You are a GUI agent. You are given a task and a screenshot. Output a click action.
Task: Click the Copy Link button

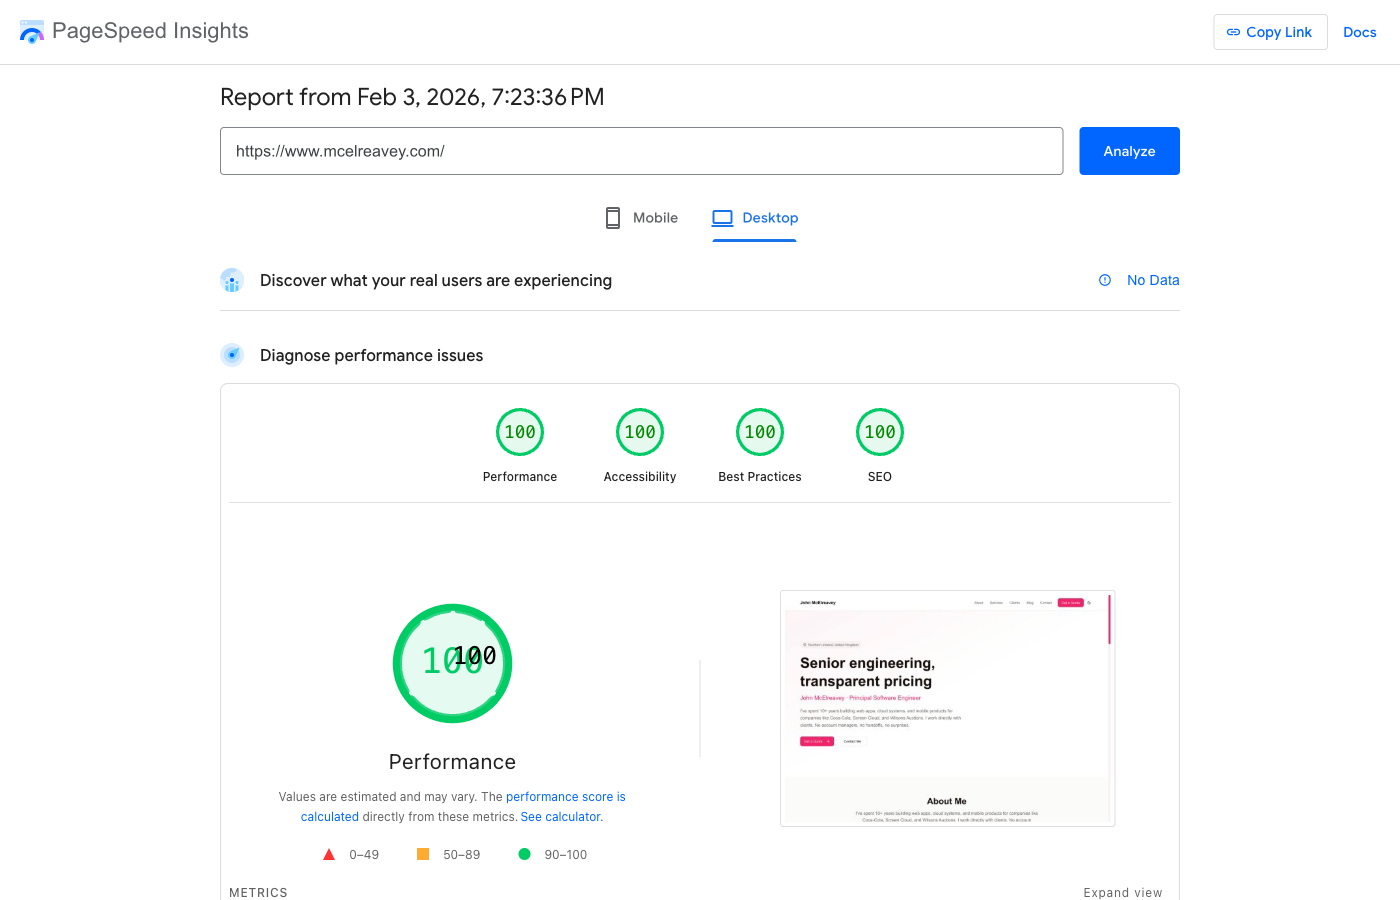click(x=1270, y=31)
